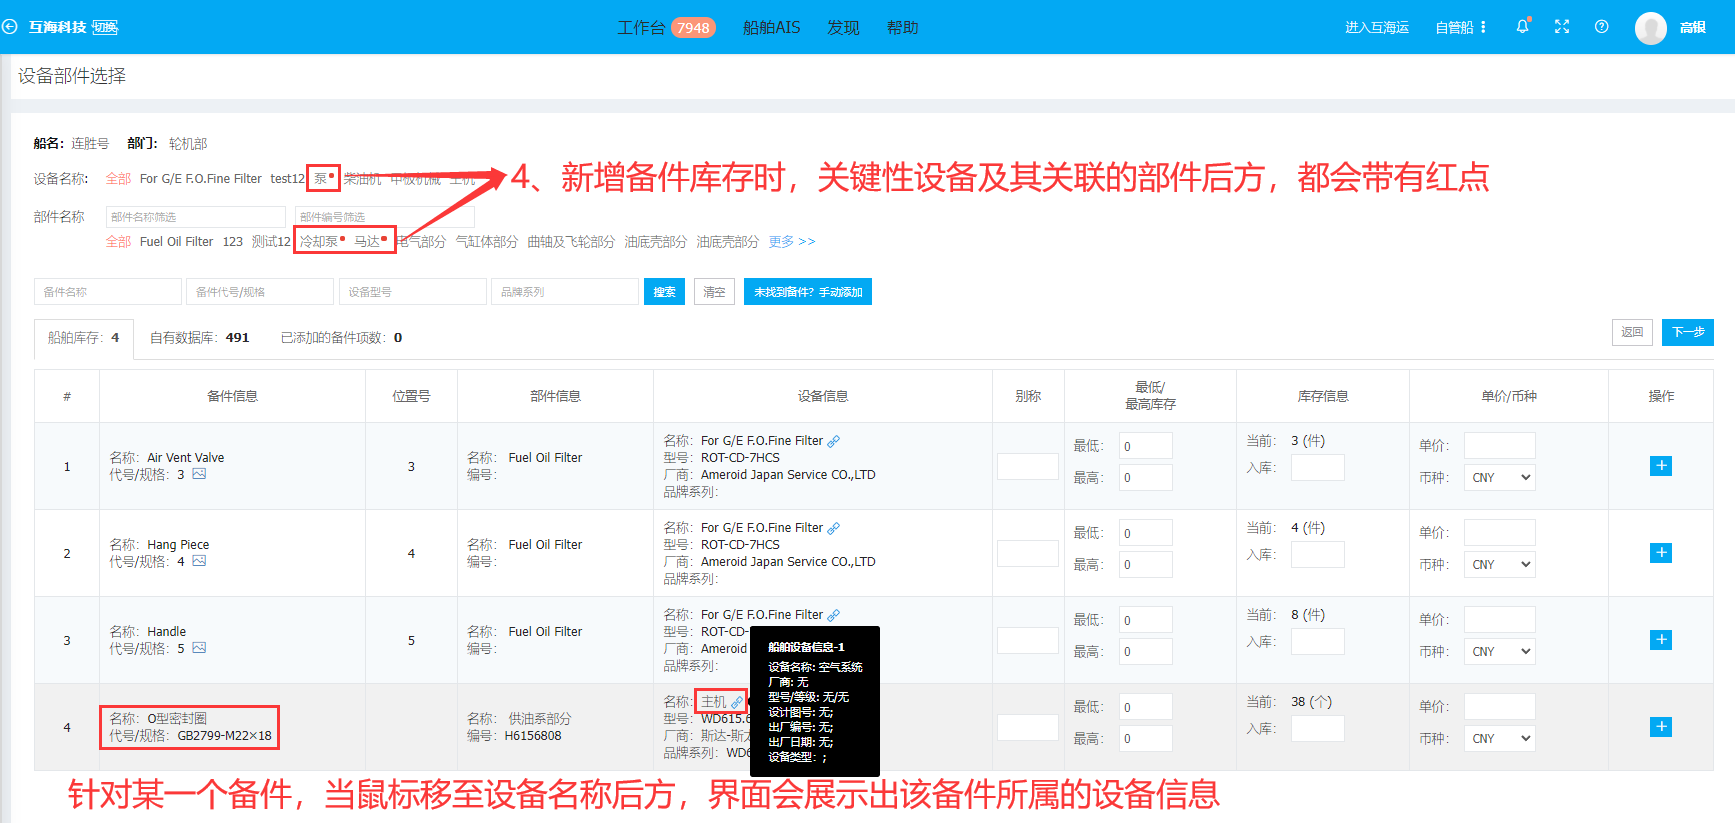Image resolution: width=1735 pixels, height=823 pixels.
Task: Focus the 部件名称筛选 field
Action: [x=196, y=217]
